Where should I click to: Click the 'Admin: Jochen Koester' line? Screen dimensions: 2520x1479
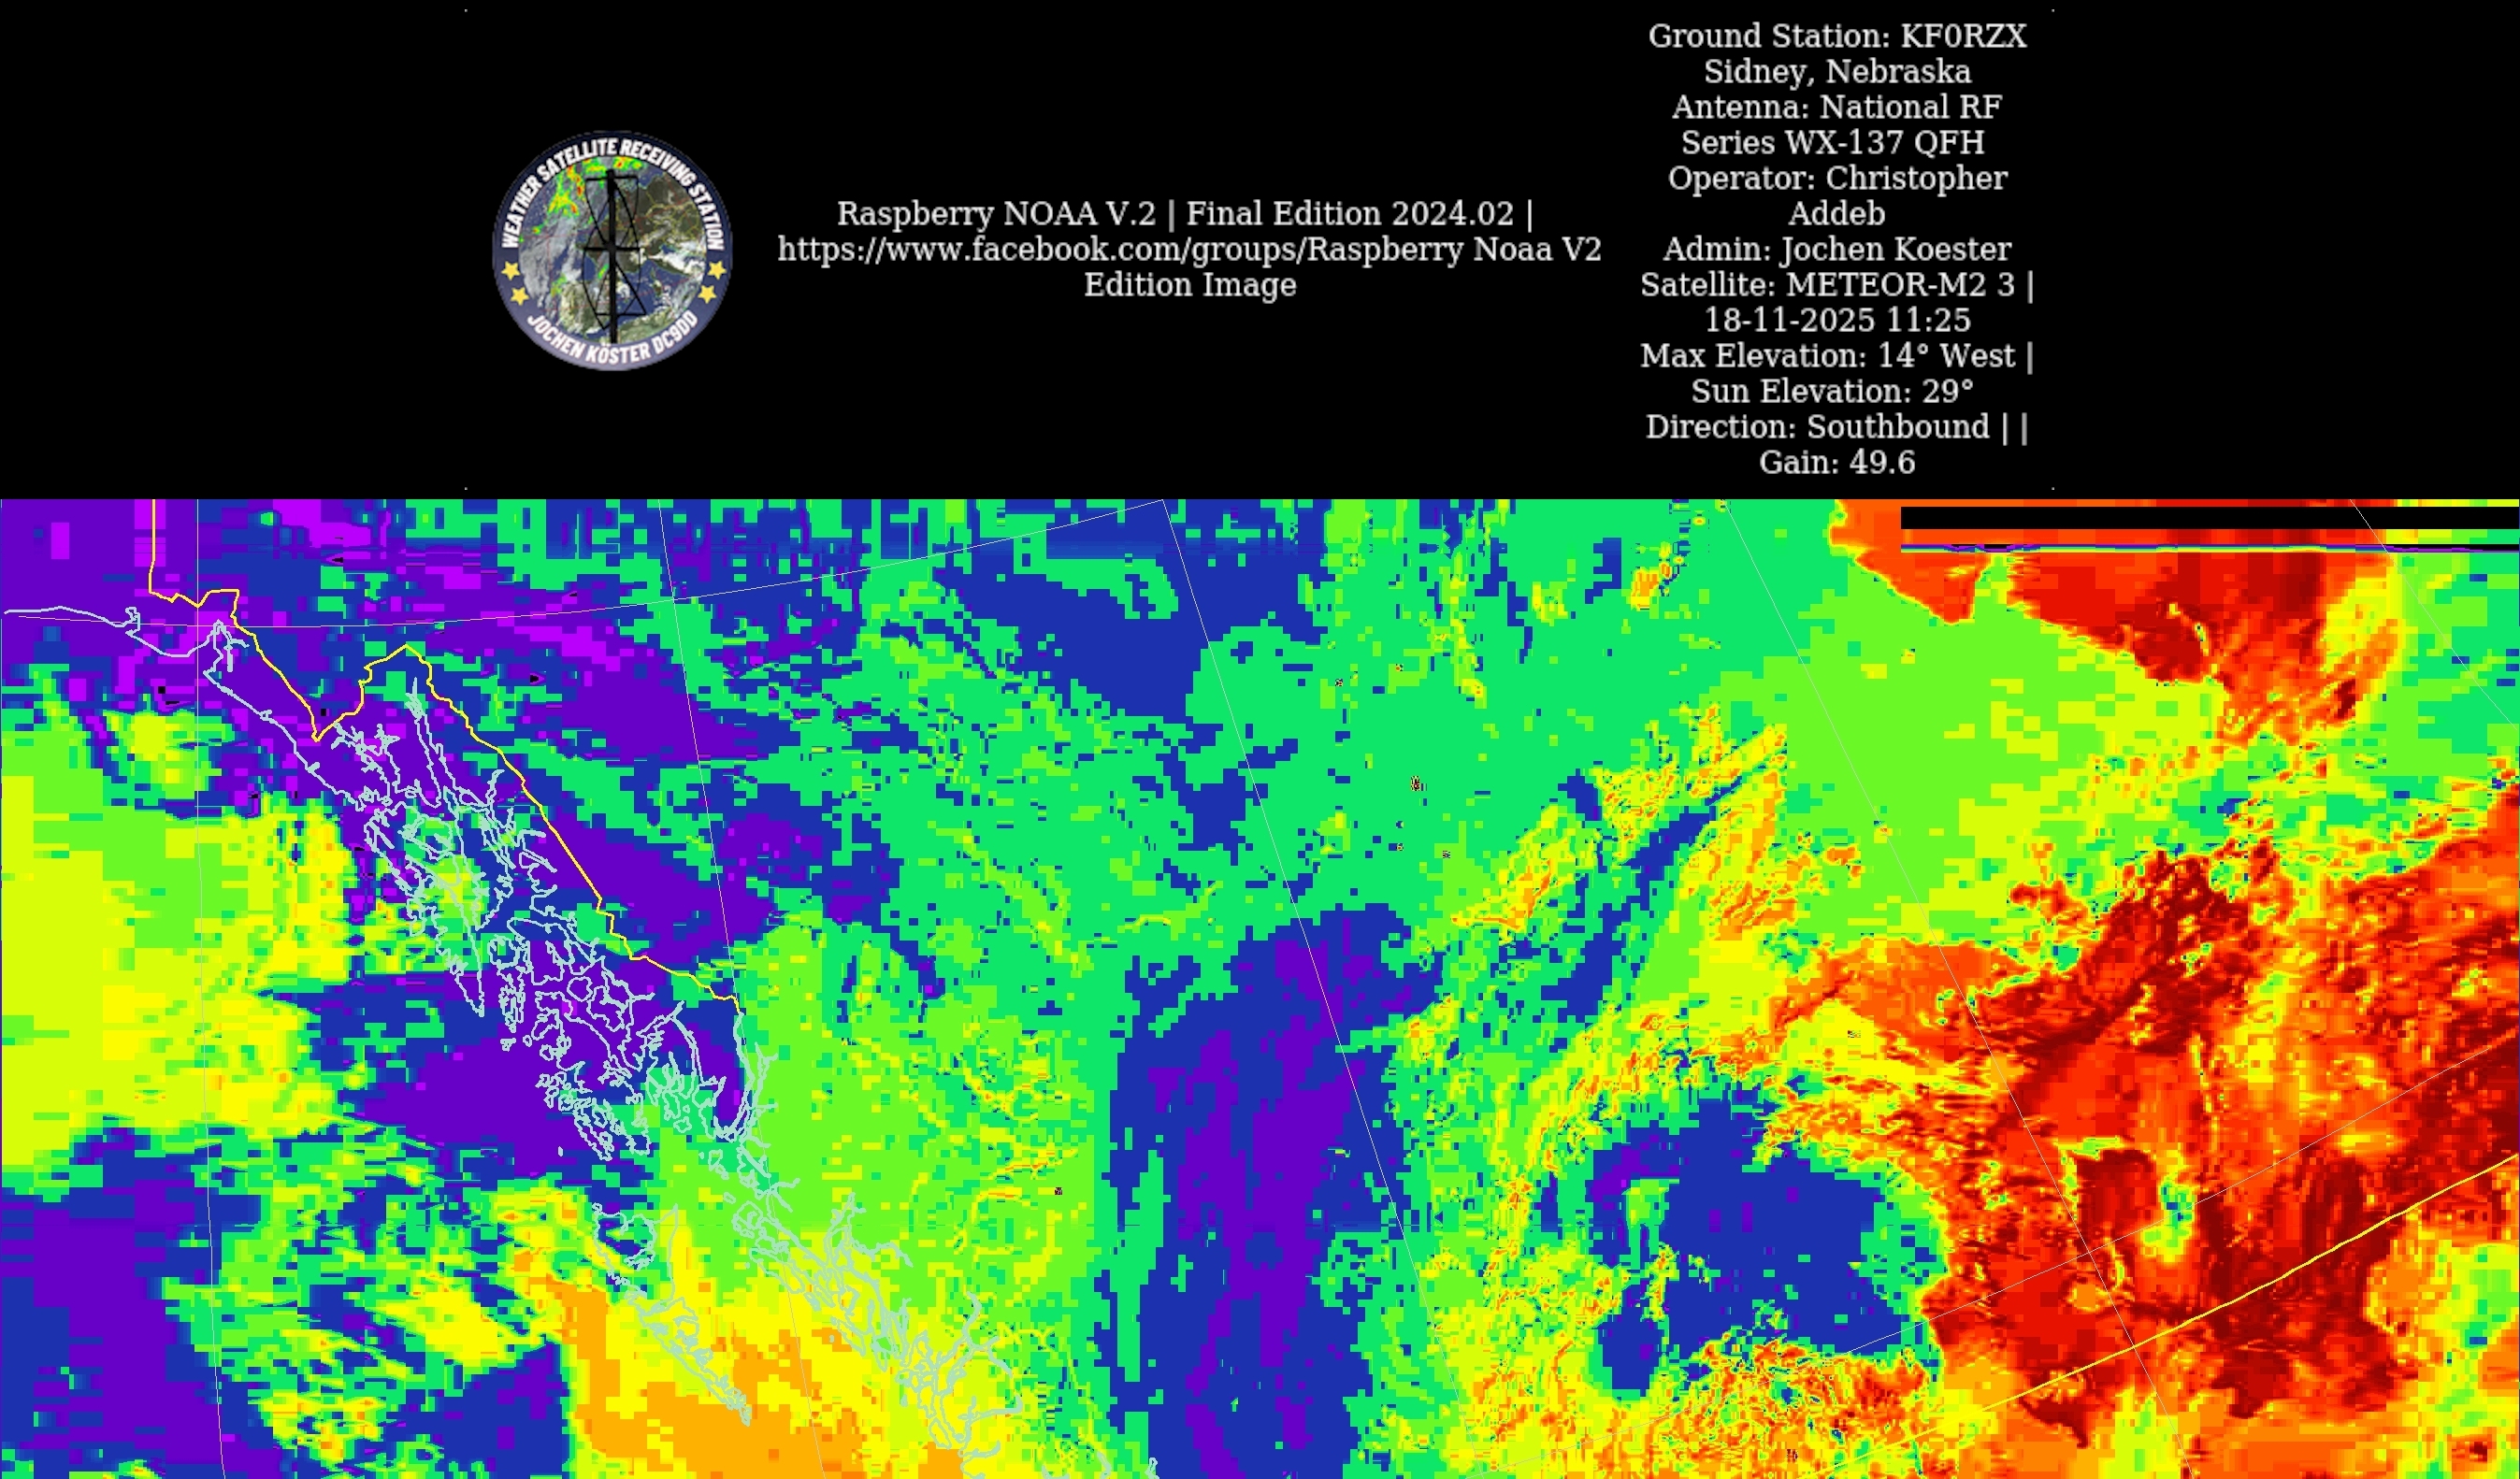1836,249
